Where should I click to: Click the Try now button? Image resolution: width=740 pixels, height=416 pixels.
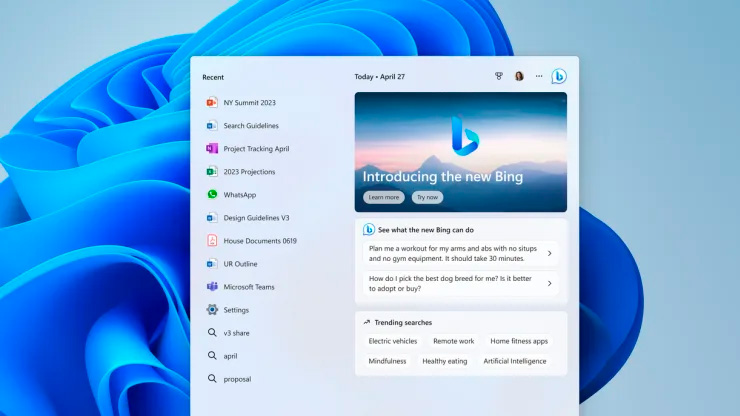tap(427, 197)
